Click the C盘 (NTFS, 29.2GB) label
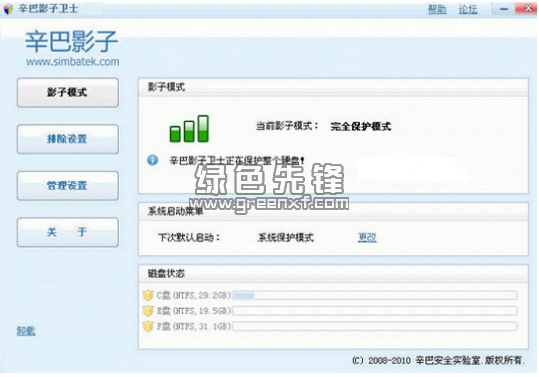This screenshot has height=377, width=539. tap(194, 295)
